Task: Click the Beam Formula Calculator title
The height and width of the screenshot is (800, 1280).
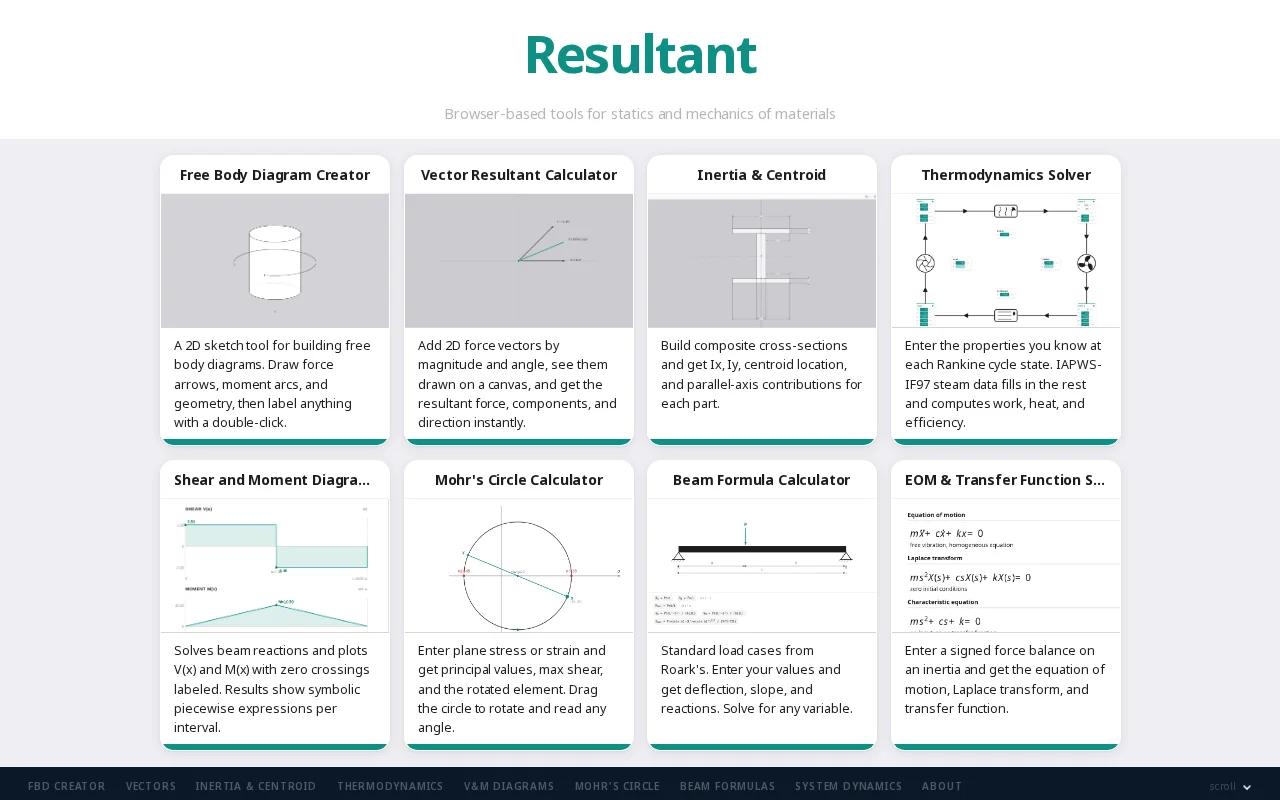Action: click(762, 480)
